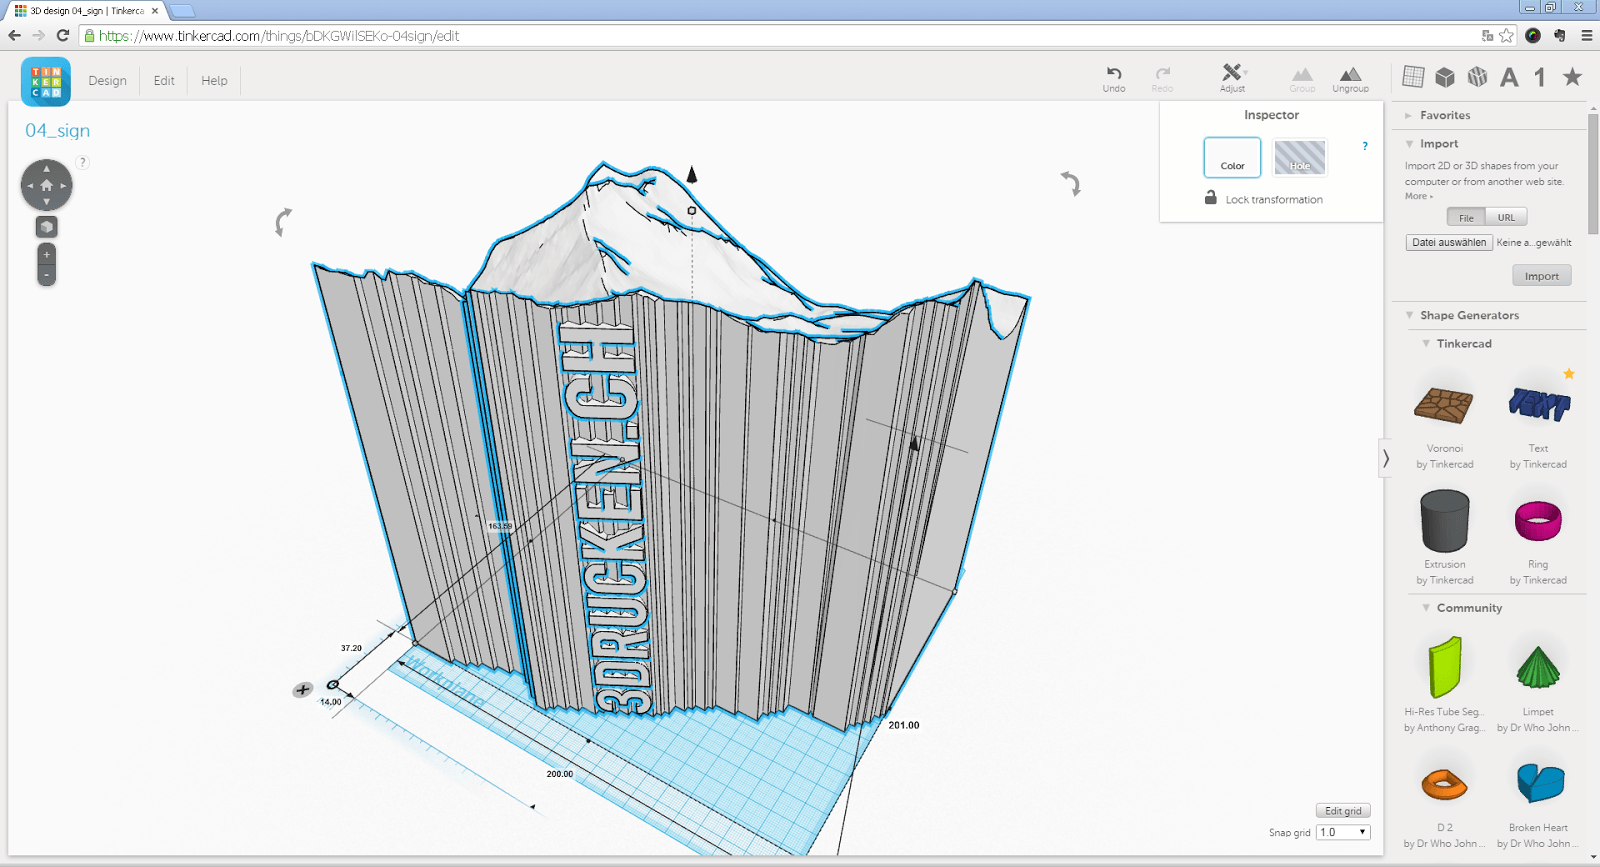Screen dimensions: 1600x867
Task: Select the workplane grid icon
Action: pyautogui.click(x=1413, y=76)
